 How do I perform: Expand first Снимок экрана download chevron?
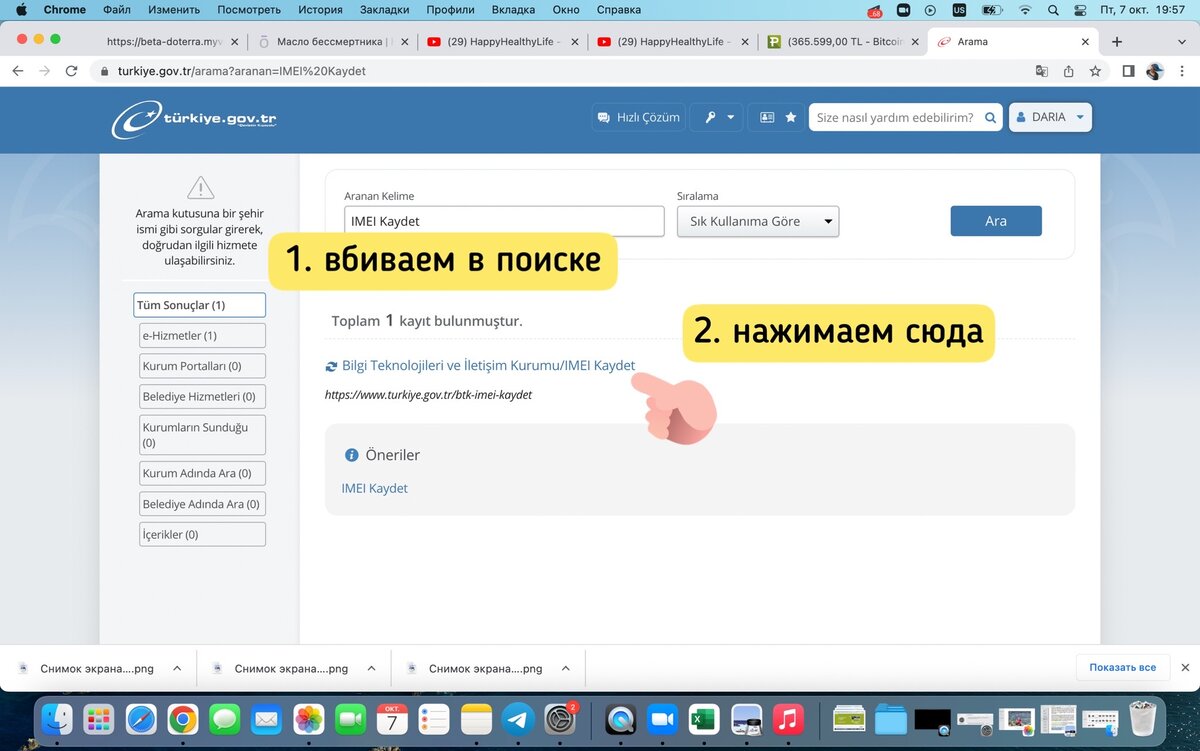coord(177,668)
